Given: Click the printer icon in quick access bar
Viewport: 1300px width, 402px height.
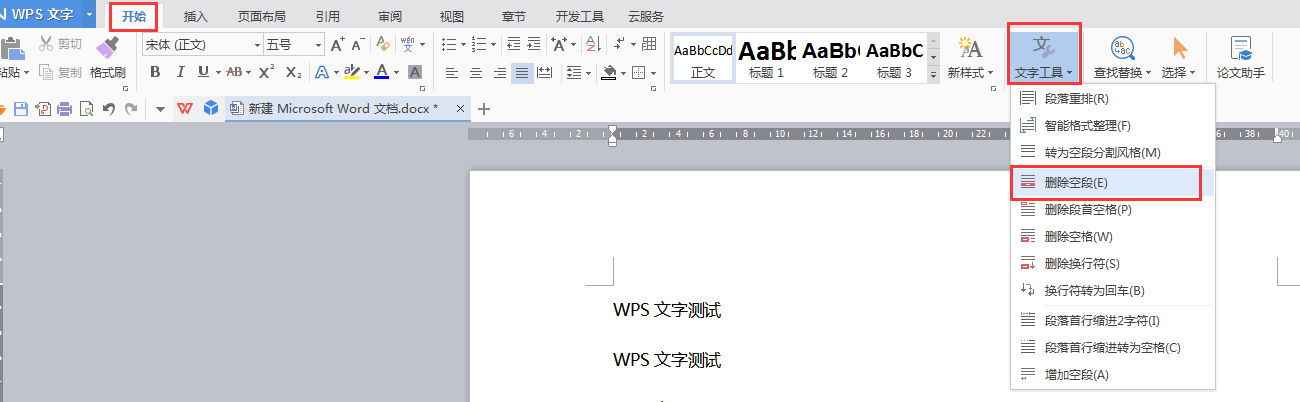Looking at the screenshot, I should pyautogui.click(x=64, y=108).
